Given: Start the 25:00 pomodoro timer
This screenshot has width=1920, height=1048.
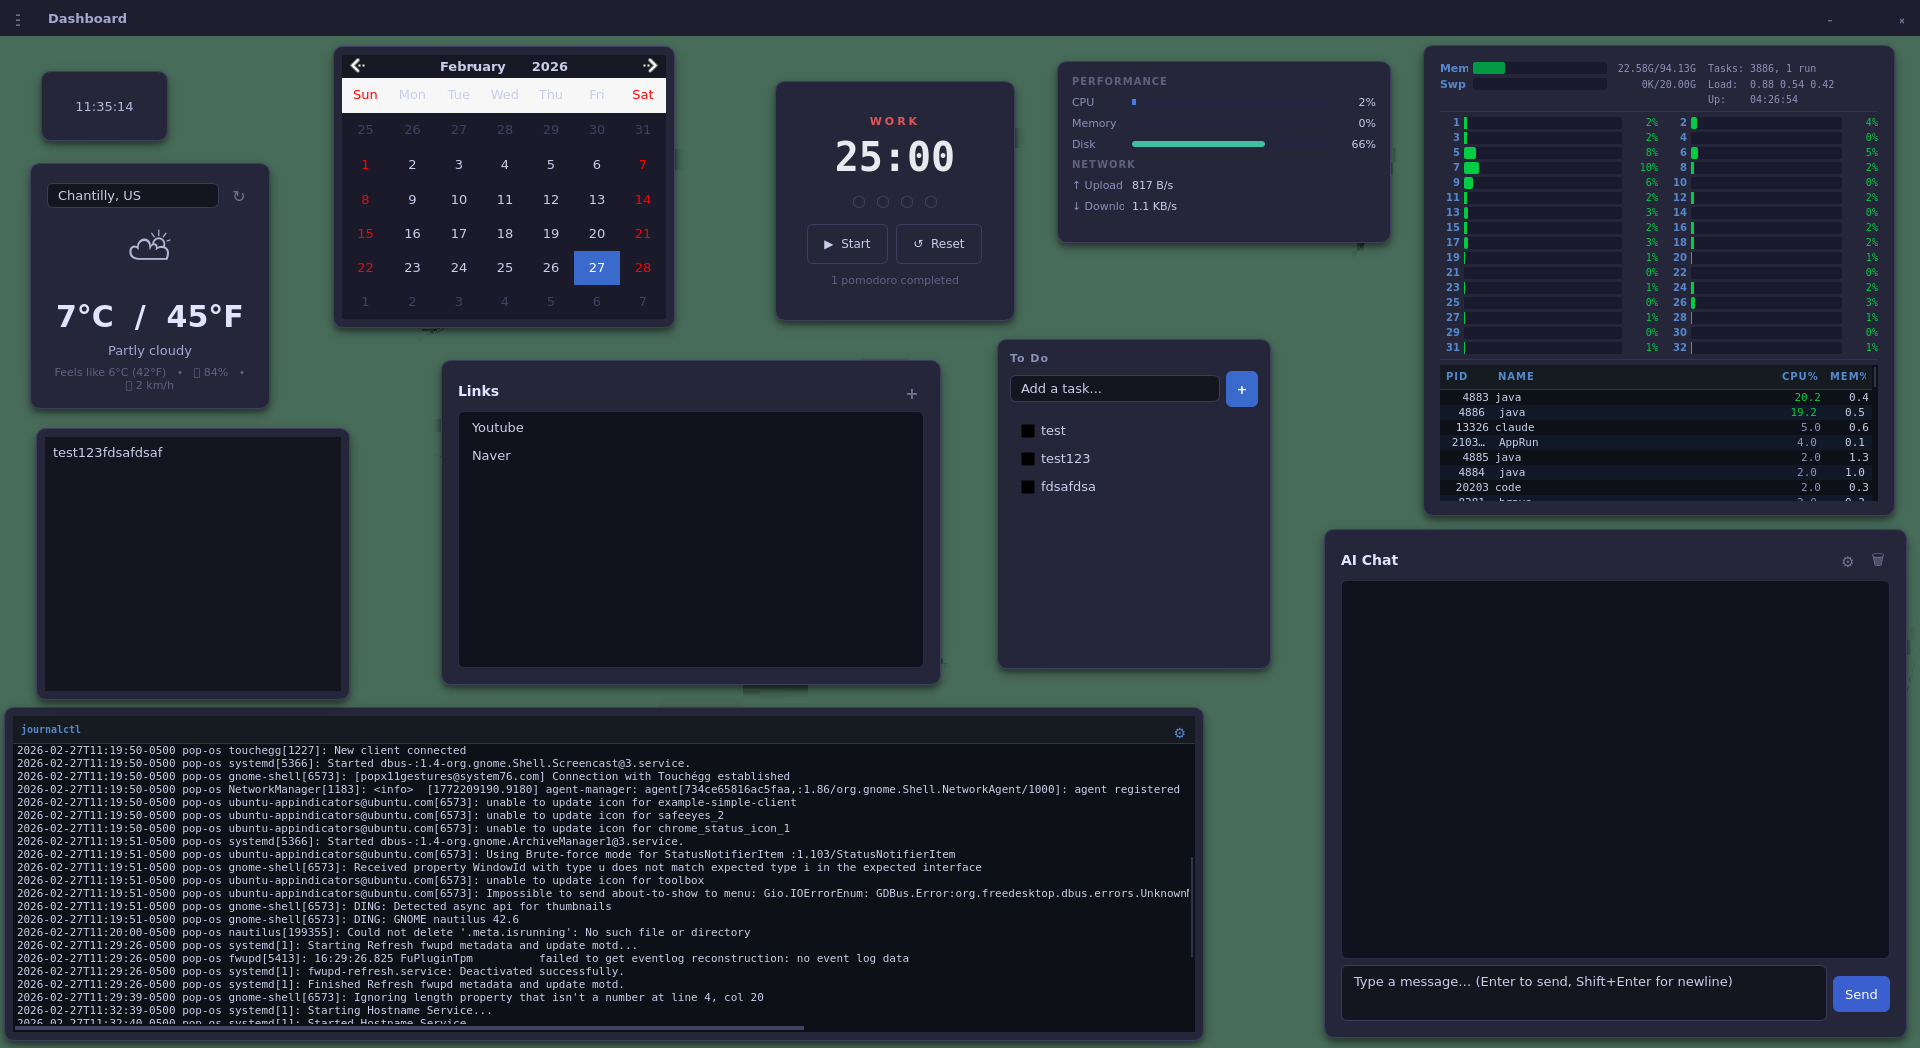Looking at the screenshot, I should click(x=846, y=243).
